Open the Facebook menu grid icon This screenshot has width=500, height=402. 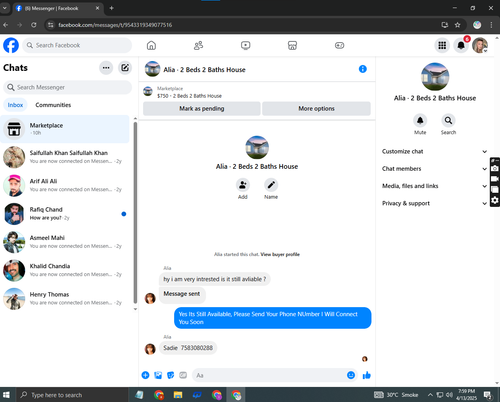(442, 45)
